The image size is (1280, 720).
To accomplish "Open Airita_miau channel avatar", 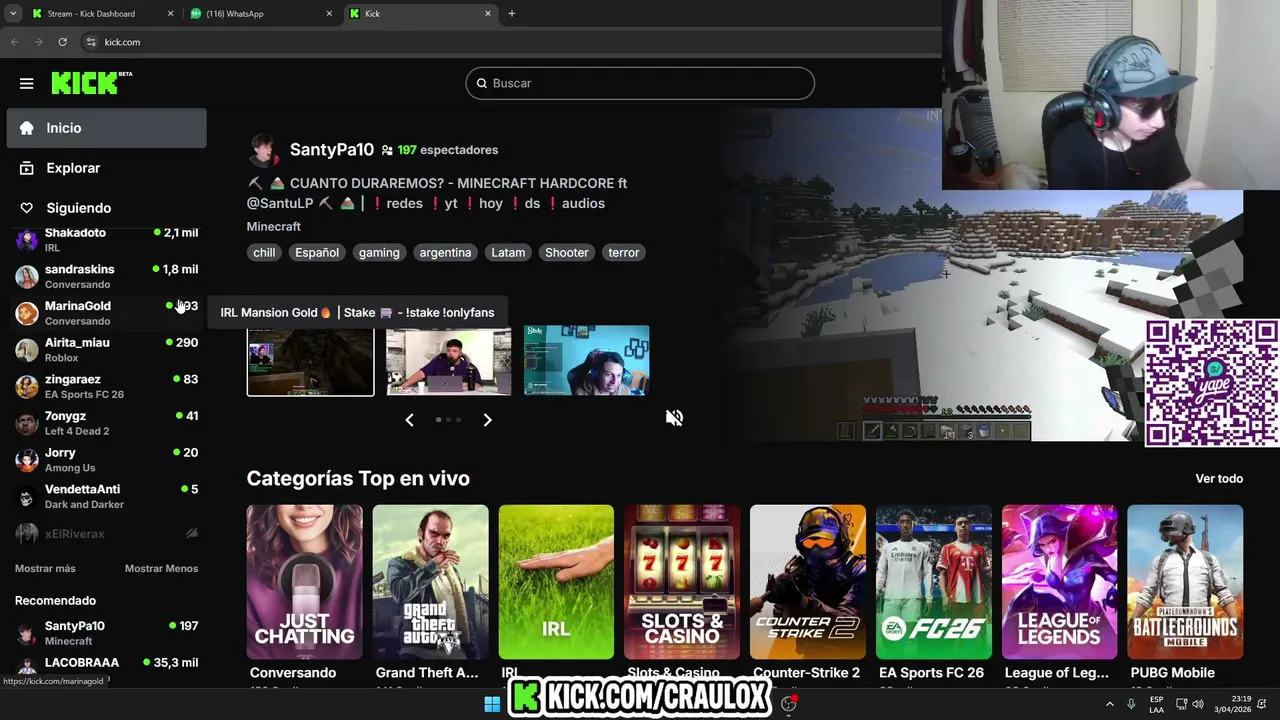I will tap(27, 350).
